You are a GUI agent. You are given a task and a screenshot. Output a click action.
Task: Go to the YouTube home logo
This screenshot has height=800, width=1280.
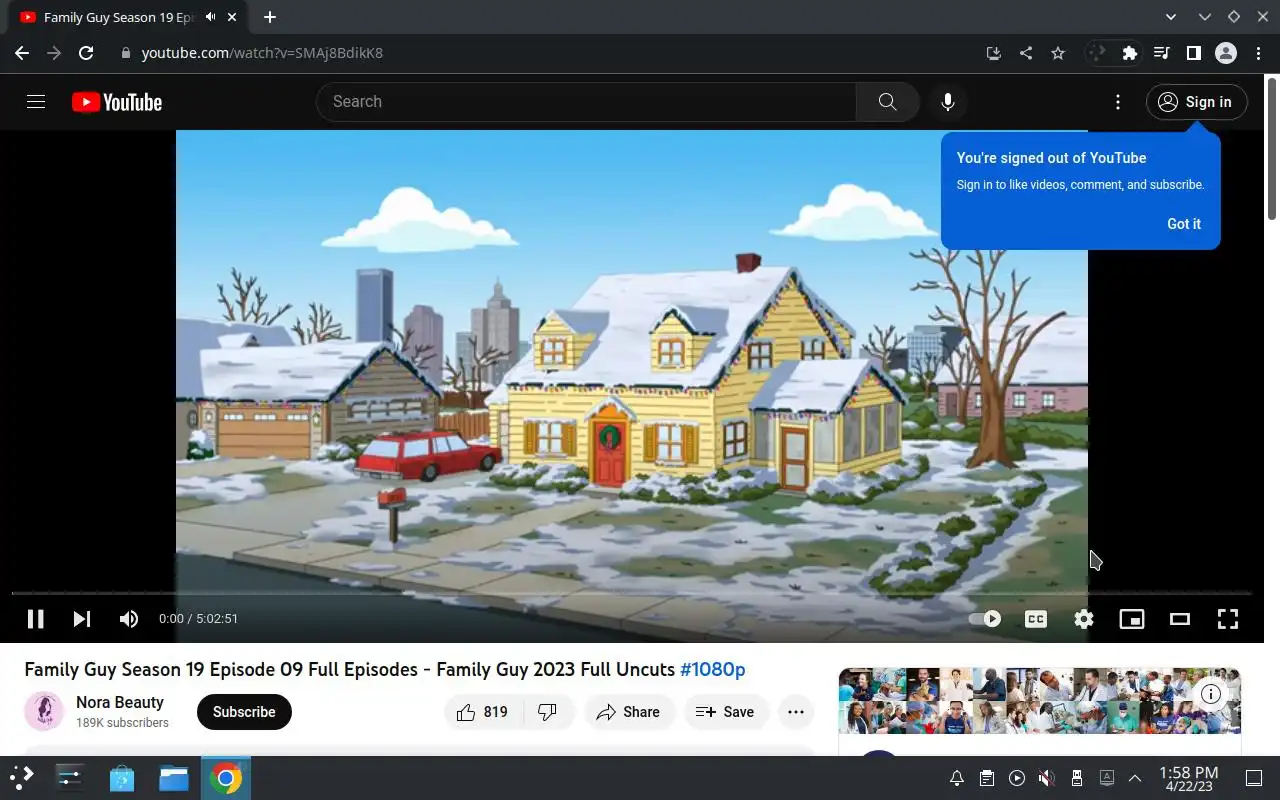click(x=117, y=102)
